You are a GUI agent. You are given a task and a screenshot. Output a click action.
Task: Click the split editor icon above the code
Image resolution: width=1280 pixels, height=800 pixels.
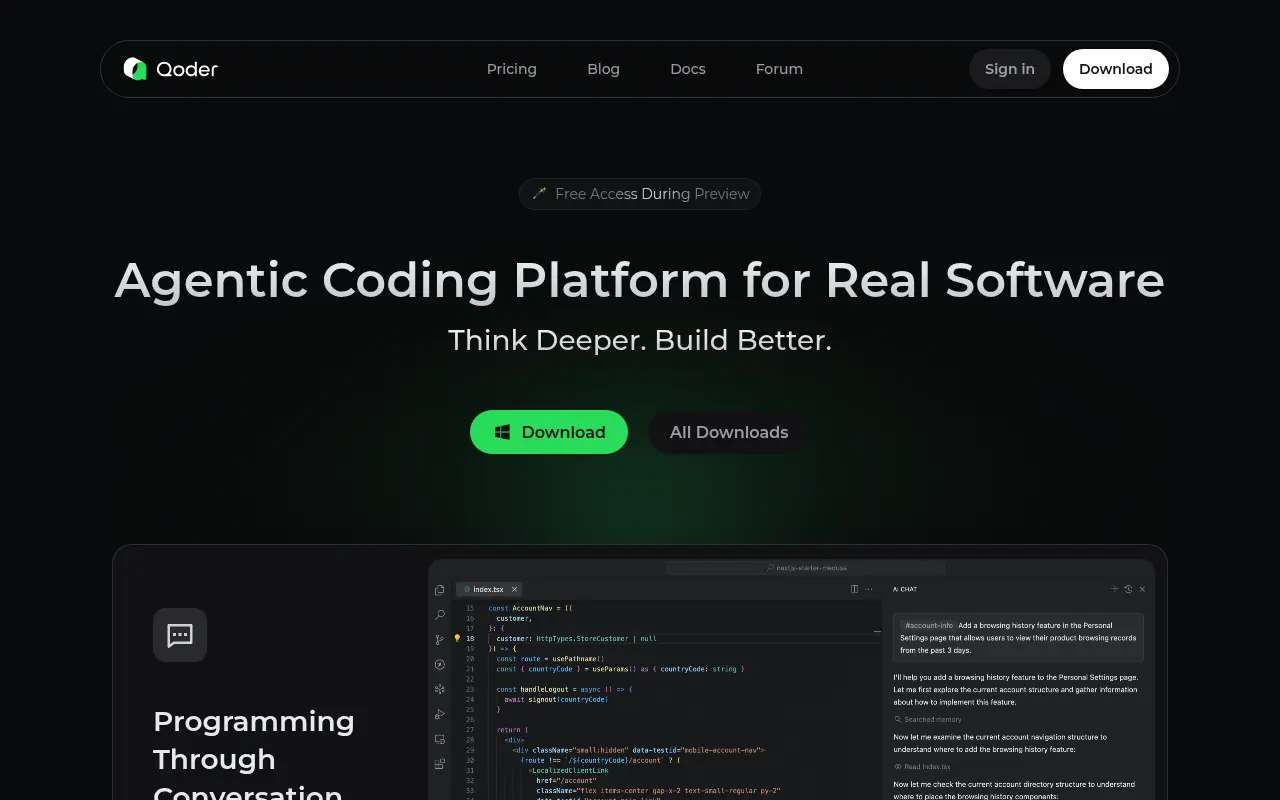coord(854,589)
